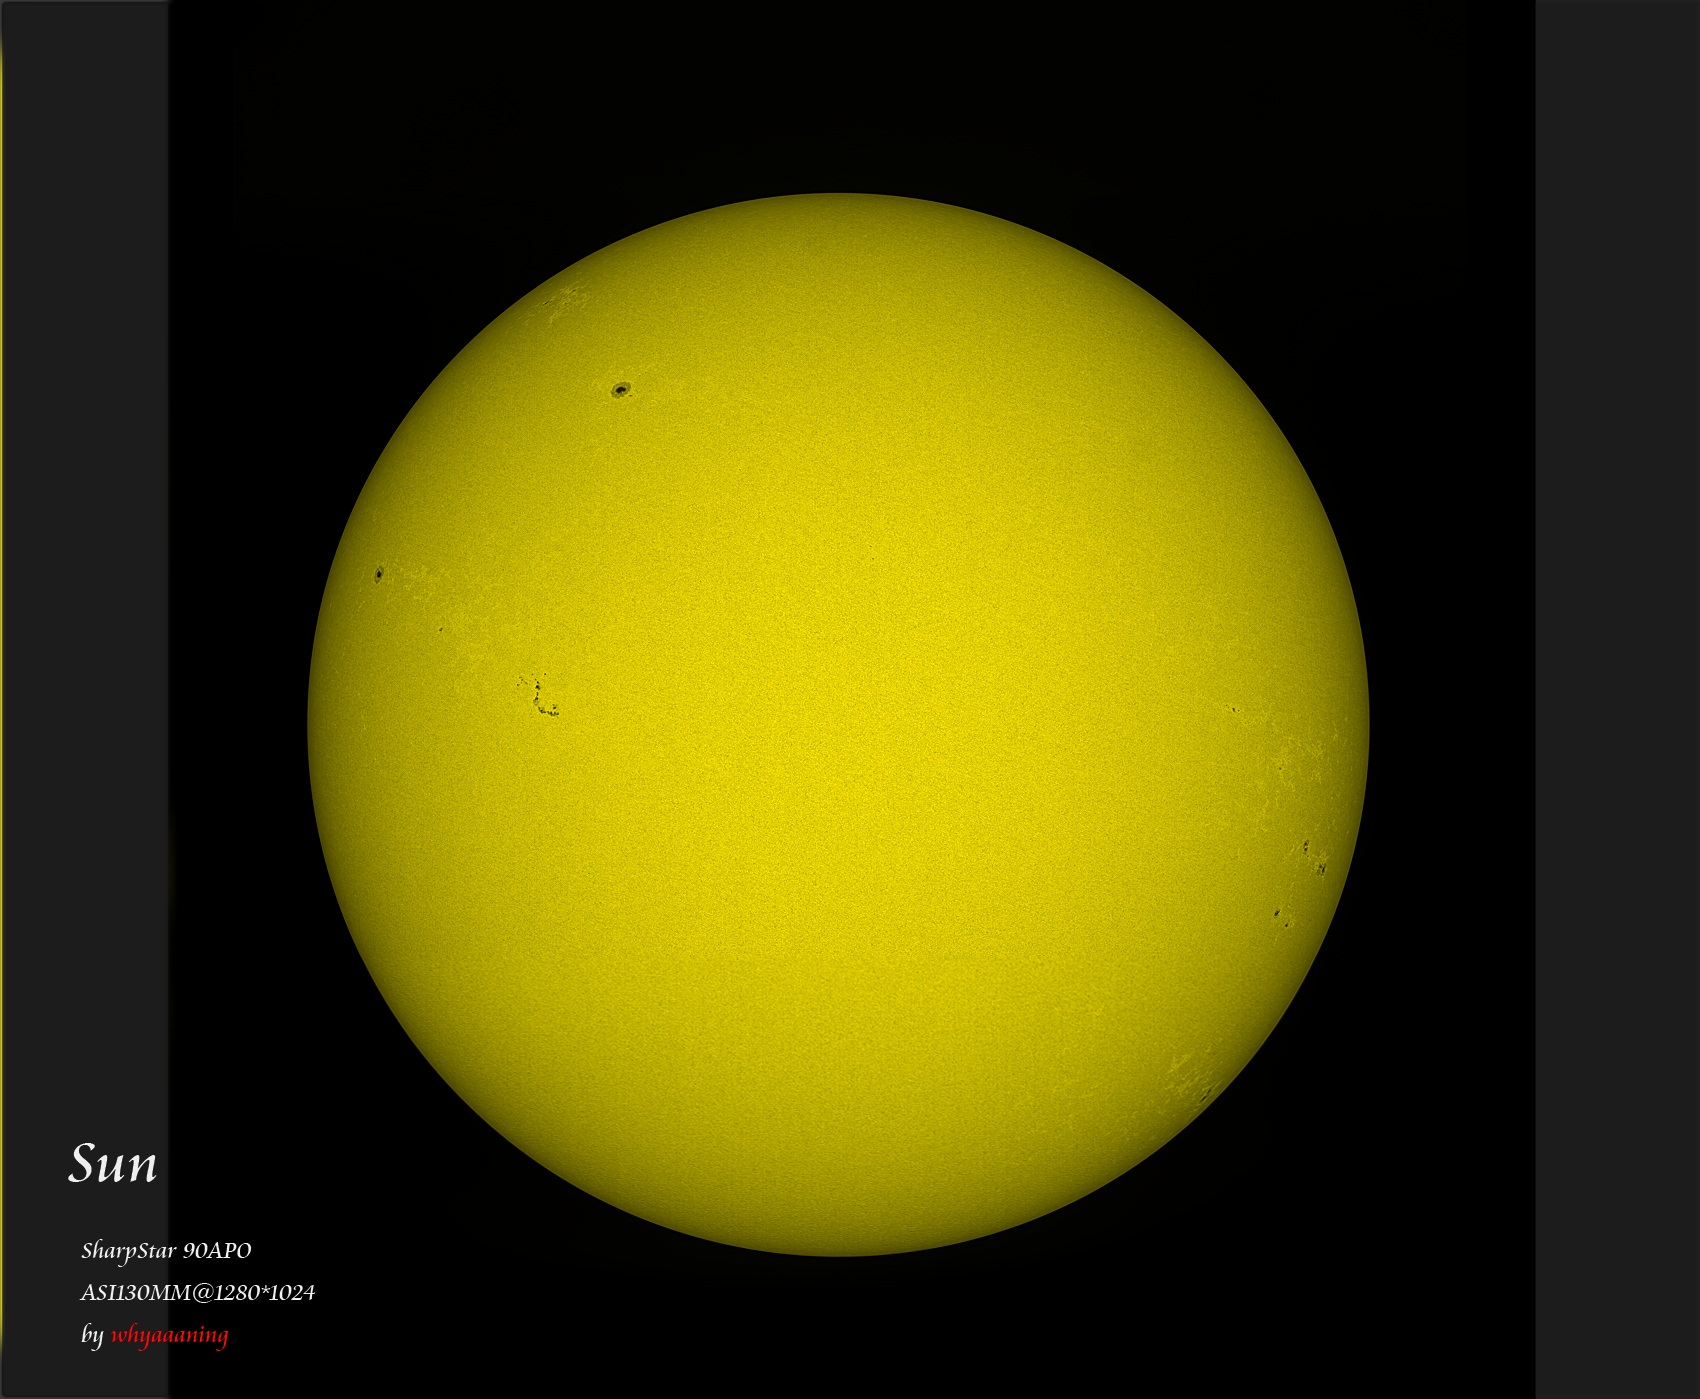This screenshot has height=1399, width=1700.
Task: Click the gray strip above the "Sun" title
Action: (x=85, y=600)
